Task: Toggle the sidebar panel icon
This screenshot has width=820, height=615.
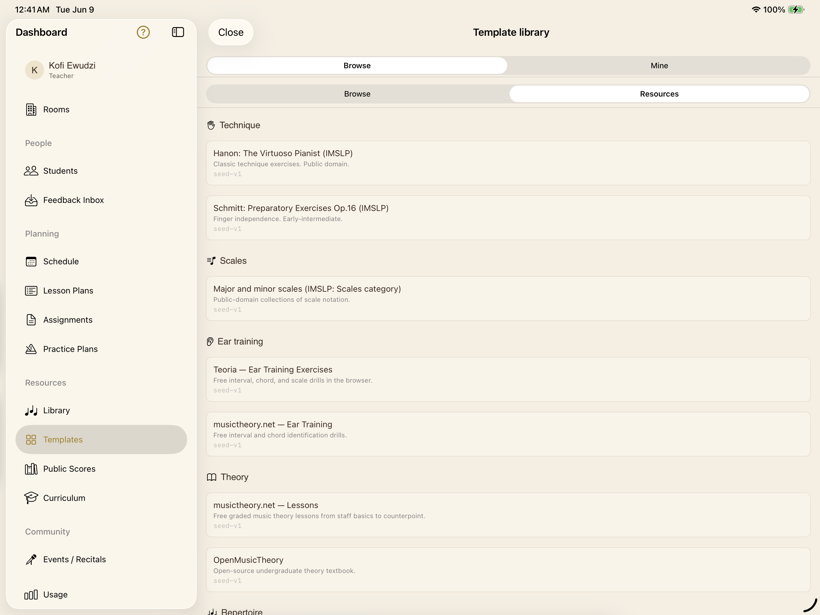Action: coord(178,32)
